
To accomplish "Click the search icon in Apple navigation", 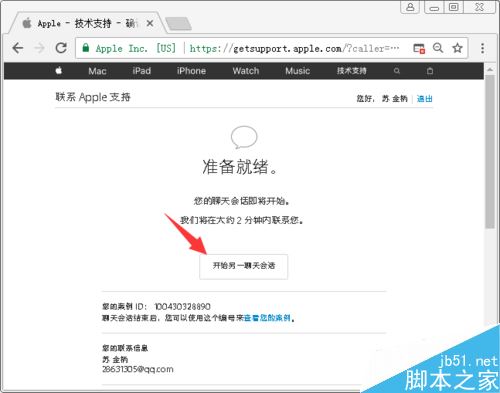I will (397, 71).
